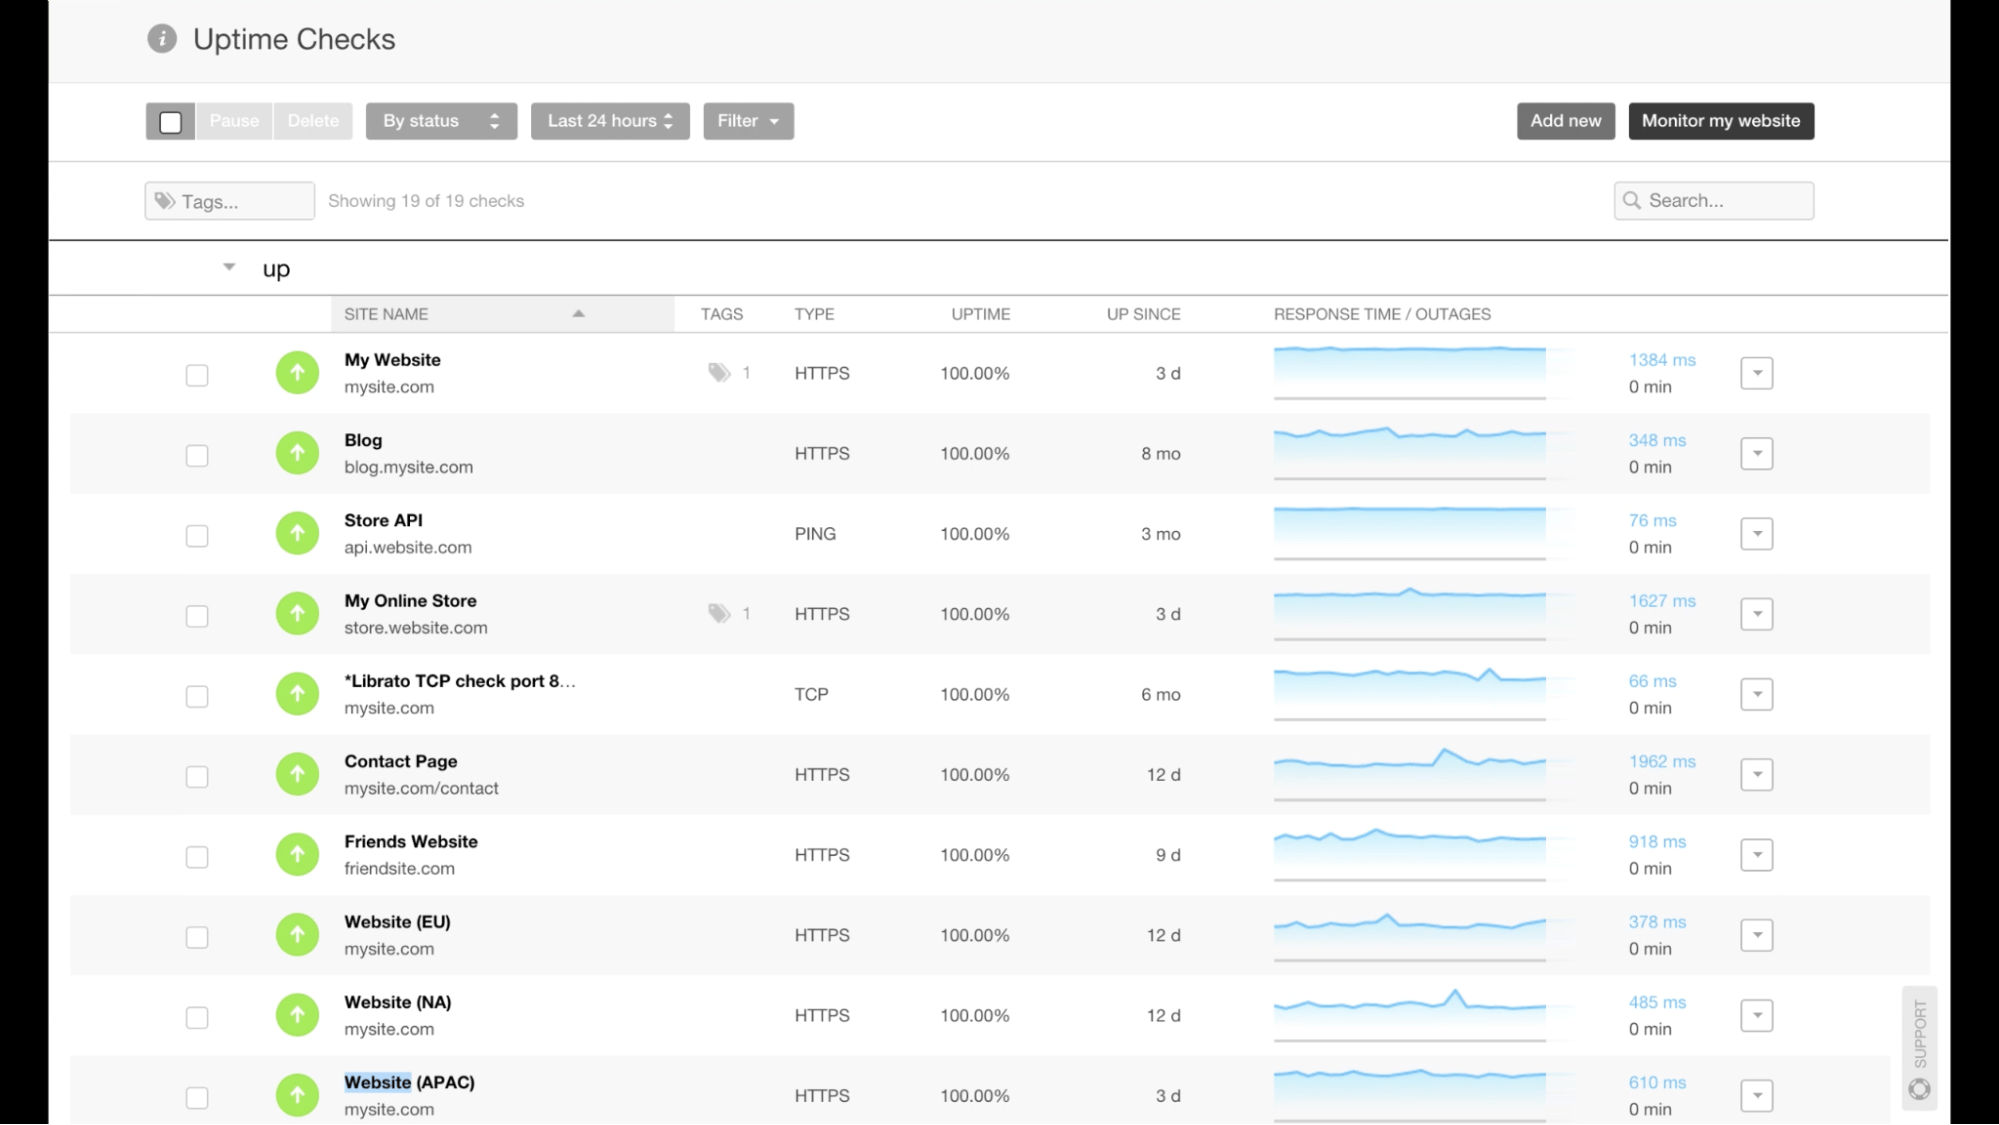Toggle the select-all checkbox at top left
The width and height of the screenshot is (1999, 1125).
(172, 121)
